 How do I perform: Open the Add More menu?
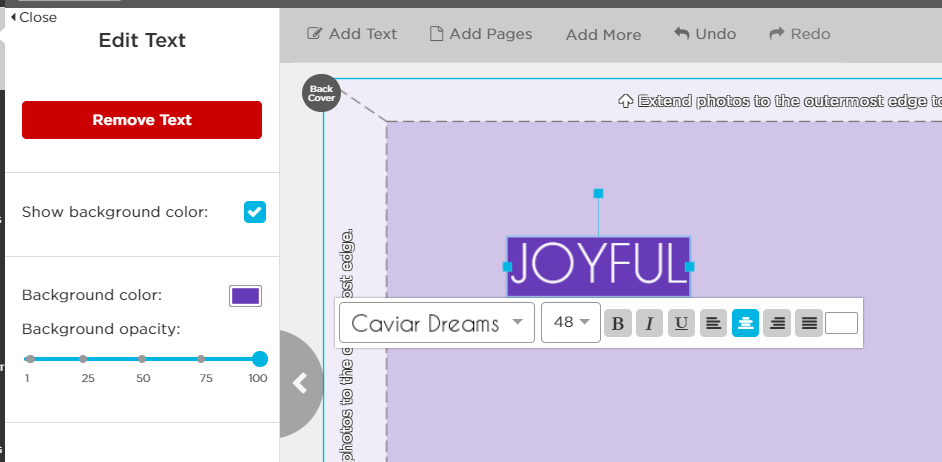[x=603, y=35]
